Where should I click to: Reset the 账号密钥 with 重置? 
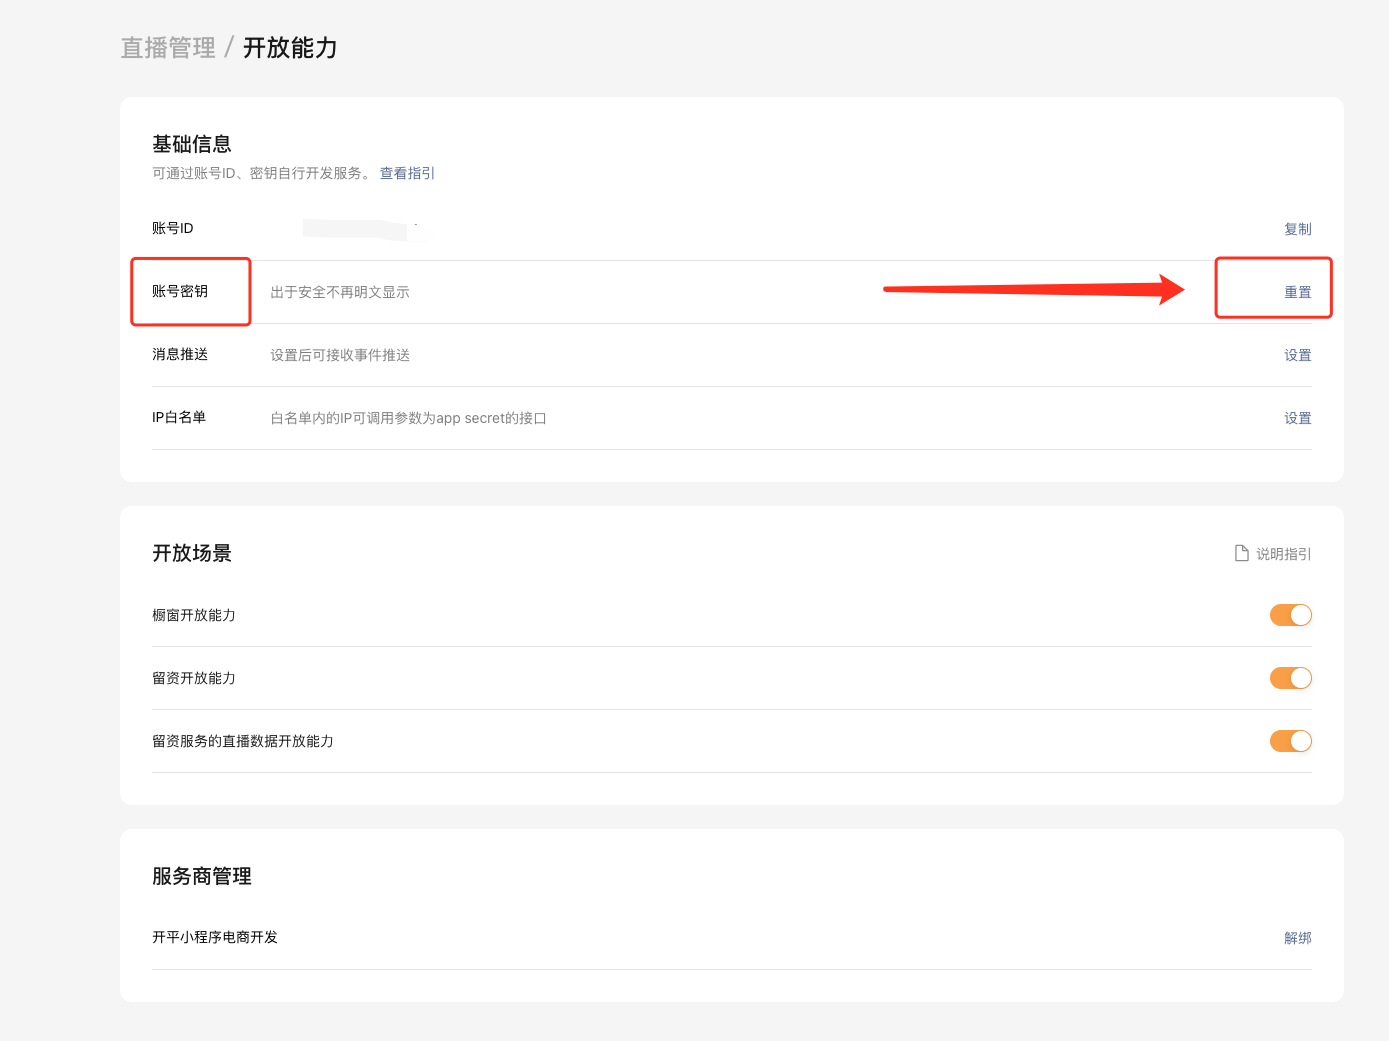click(1297, 292)
